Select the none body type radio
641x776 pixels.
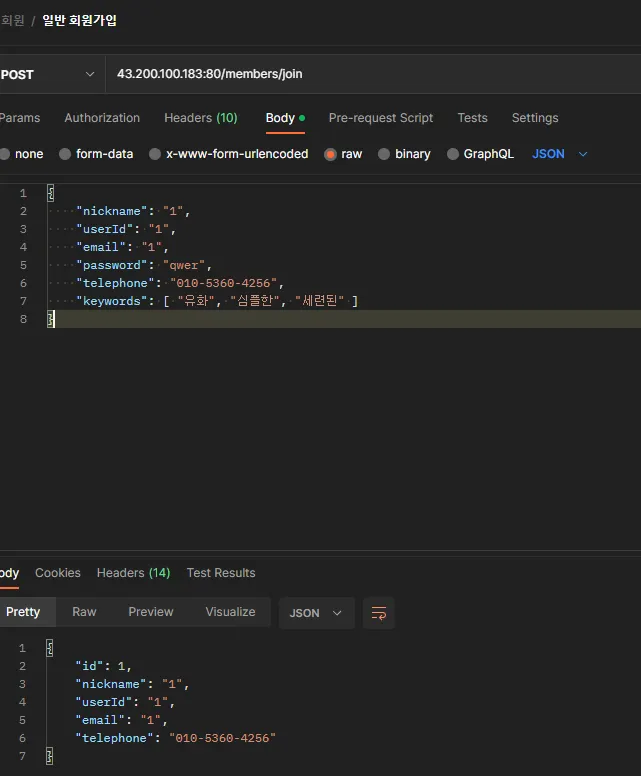click(x=6, y=154)
